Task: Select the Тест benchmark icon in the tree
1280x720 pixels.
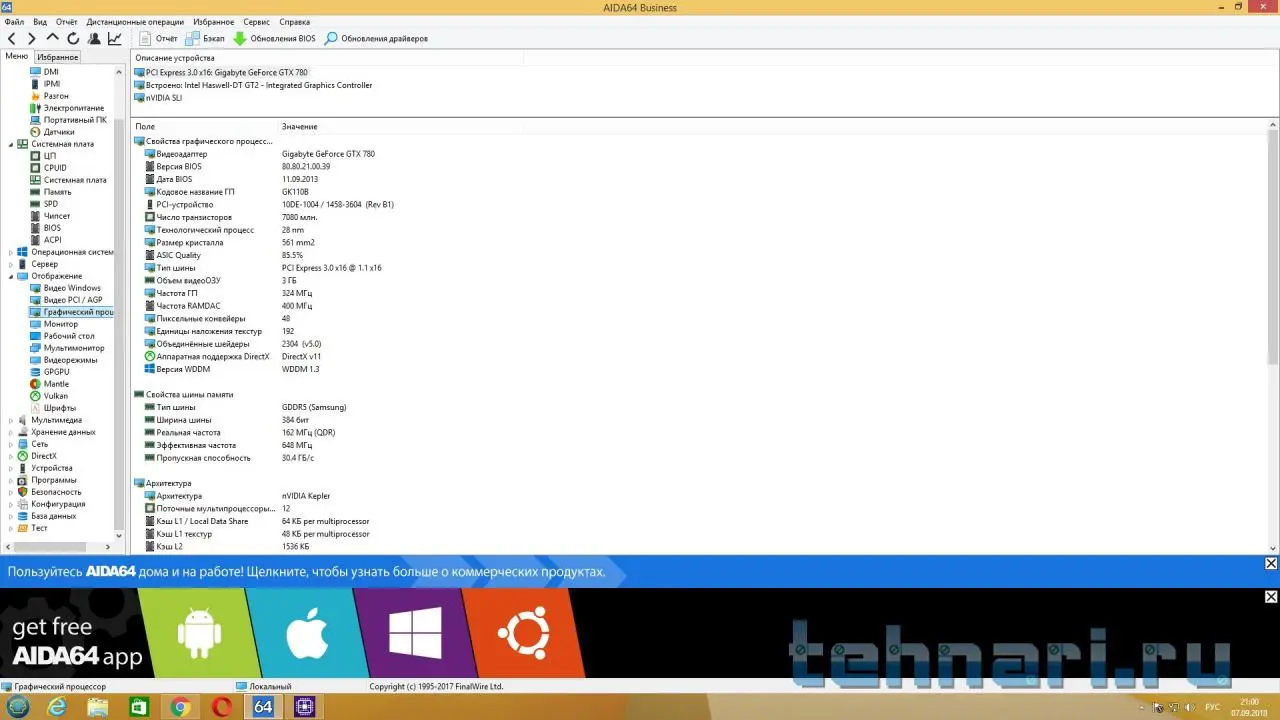Action: tap(23, 528)
